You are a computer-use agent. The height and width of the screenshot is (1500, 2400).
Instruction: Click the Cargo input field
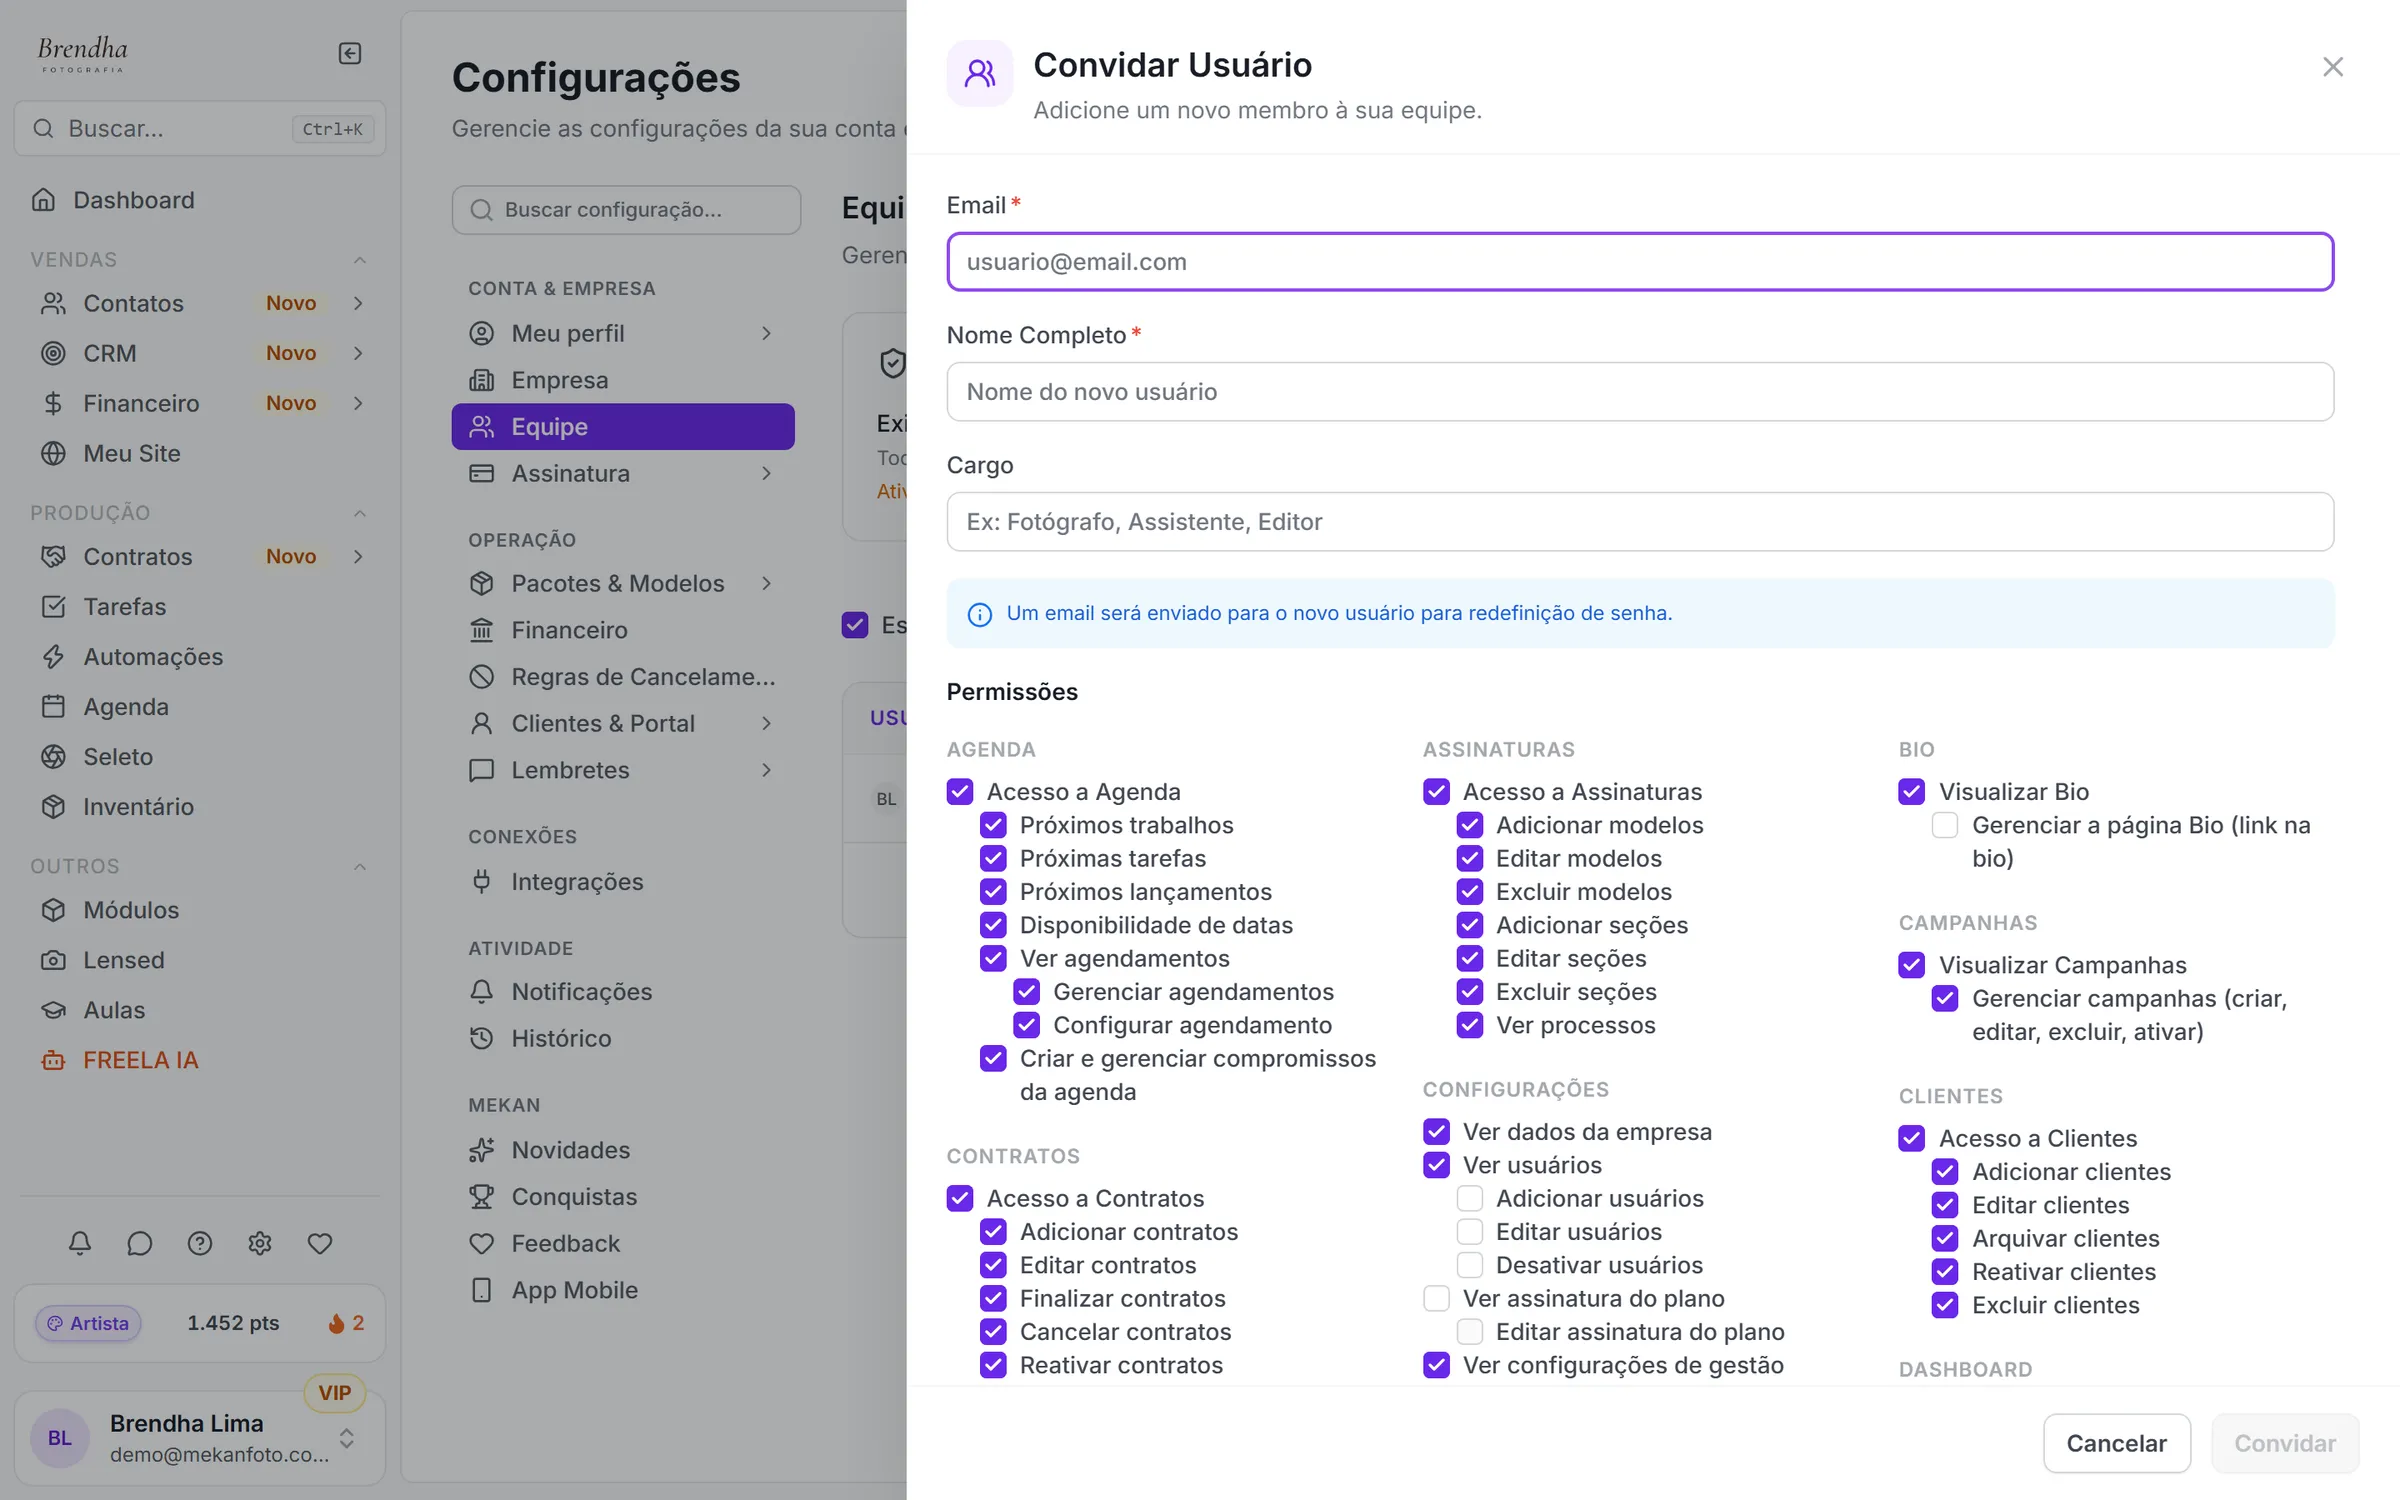pyautogui.click(x=1640, y=522)
